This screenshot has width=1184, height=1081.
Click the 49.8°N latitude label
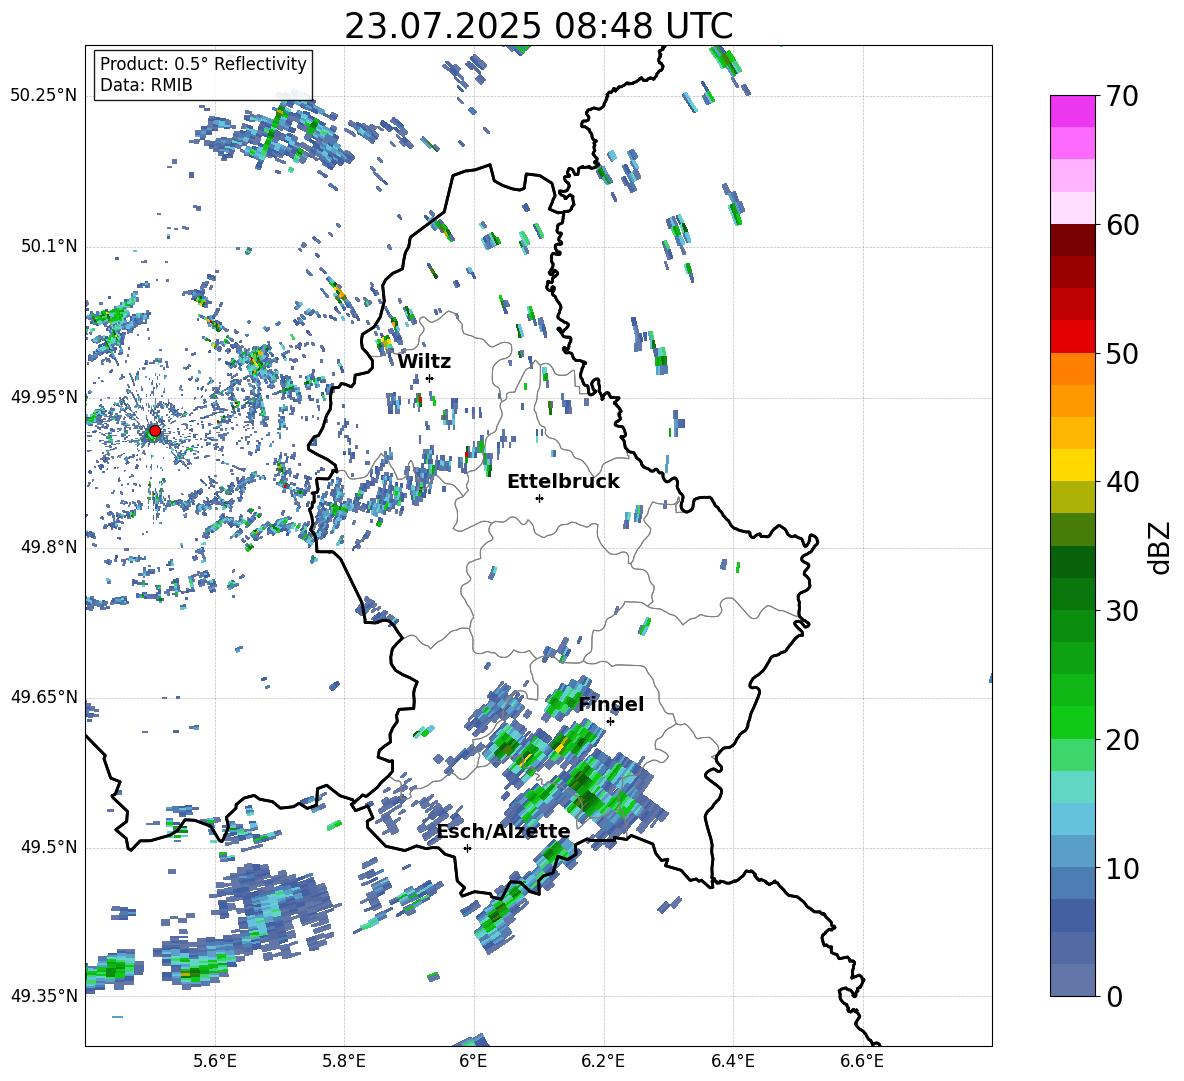pos(48,547)
